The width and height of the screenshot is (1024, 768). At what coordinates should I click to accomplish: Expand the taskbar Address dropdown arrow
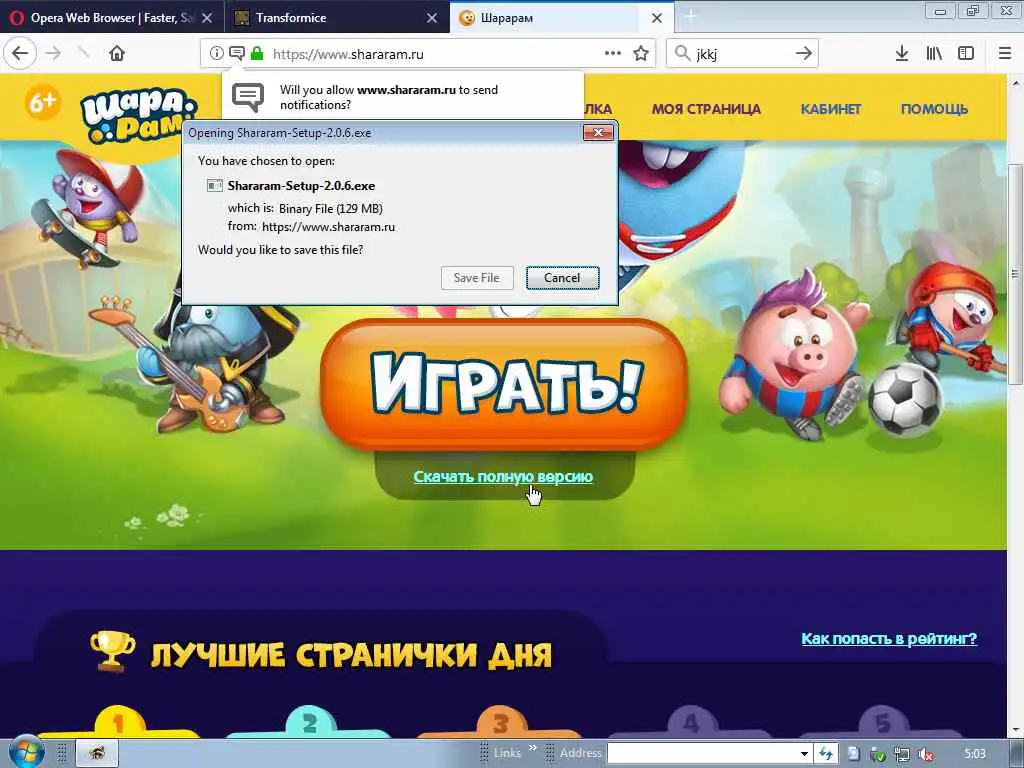pos(805,754)
